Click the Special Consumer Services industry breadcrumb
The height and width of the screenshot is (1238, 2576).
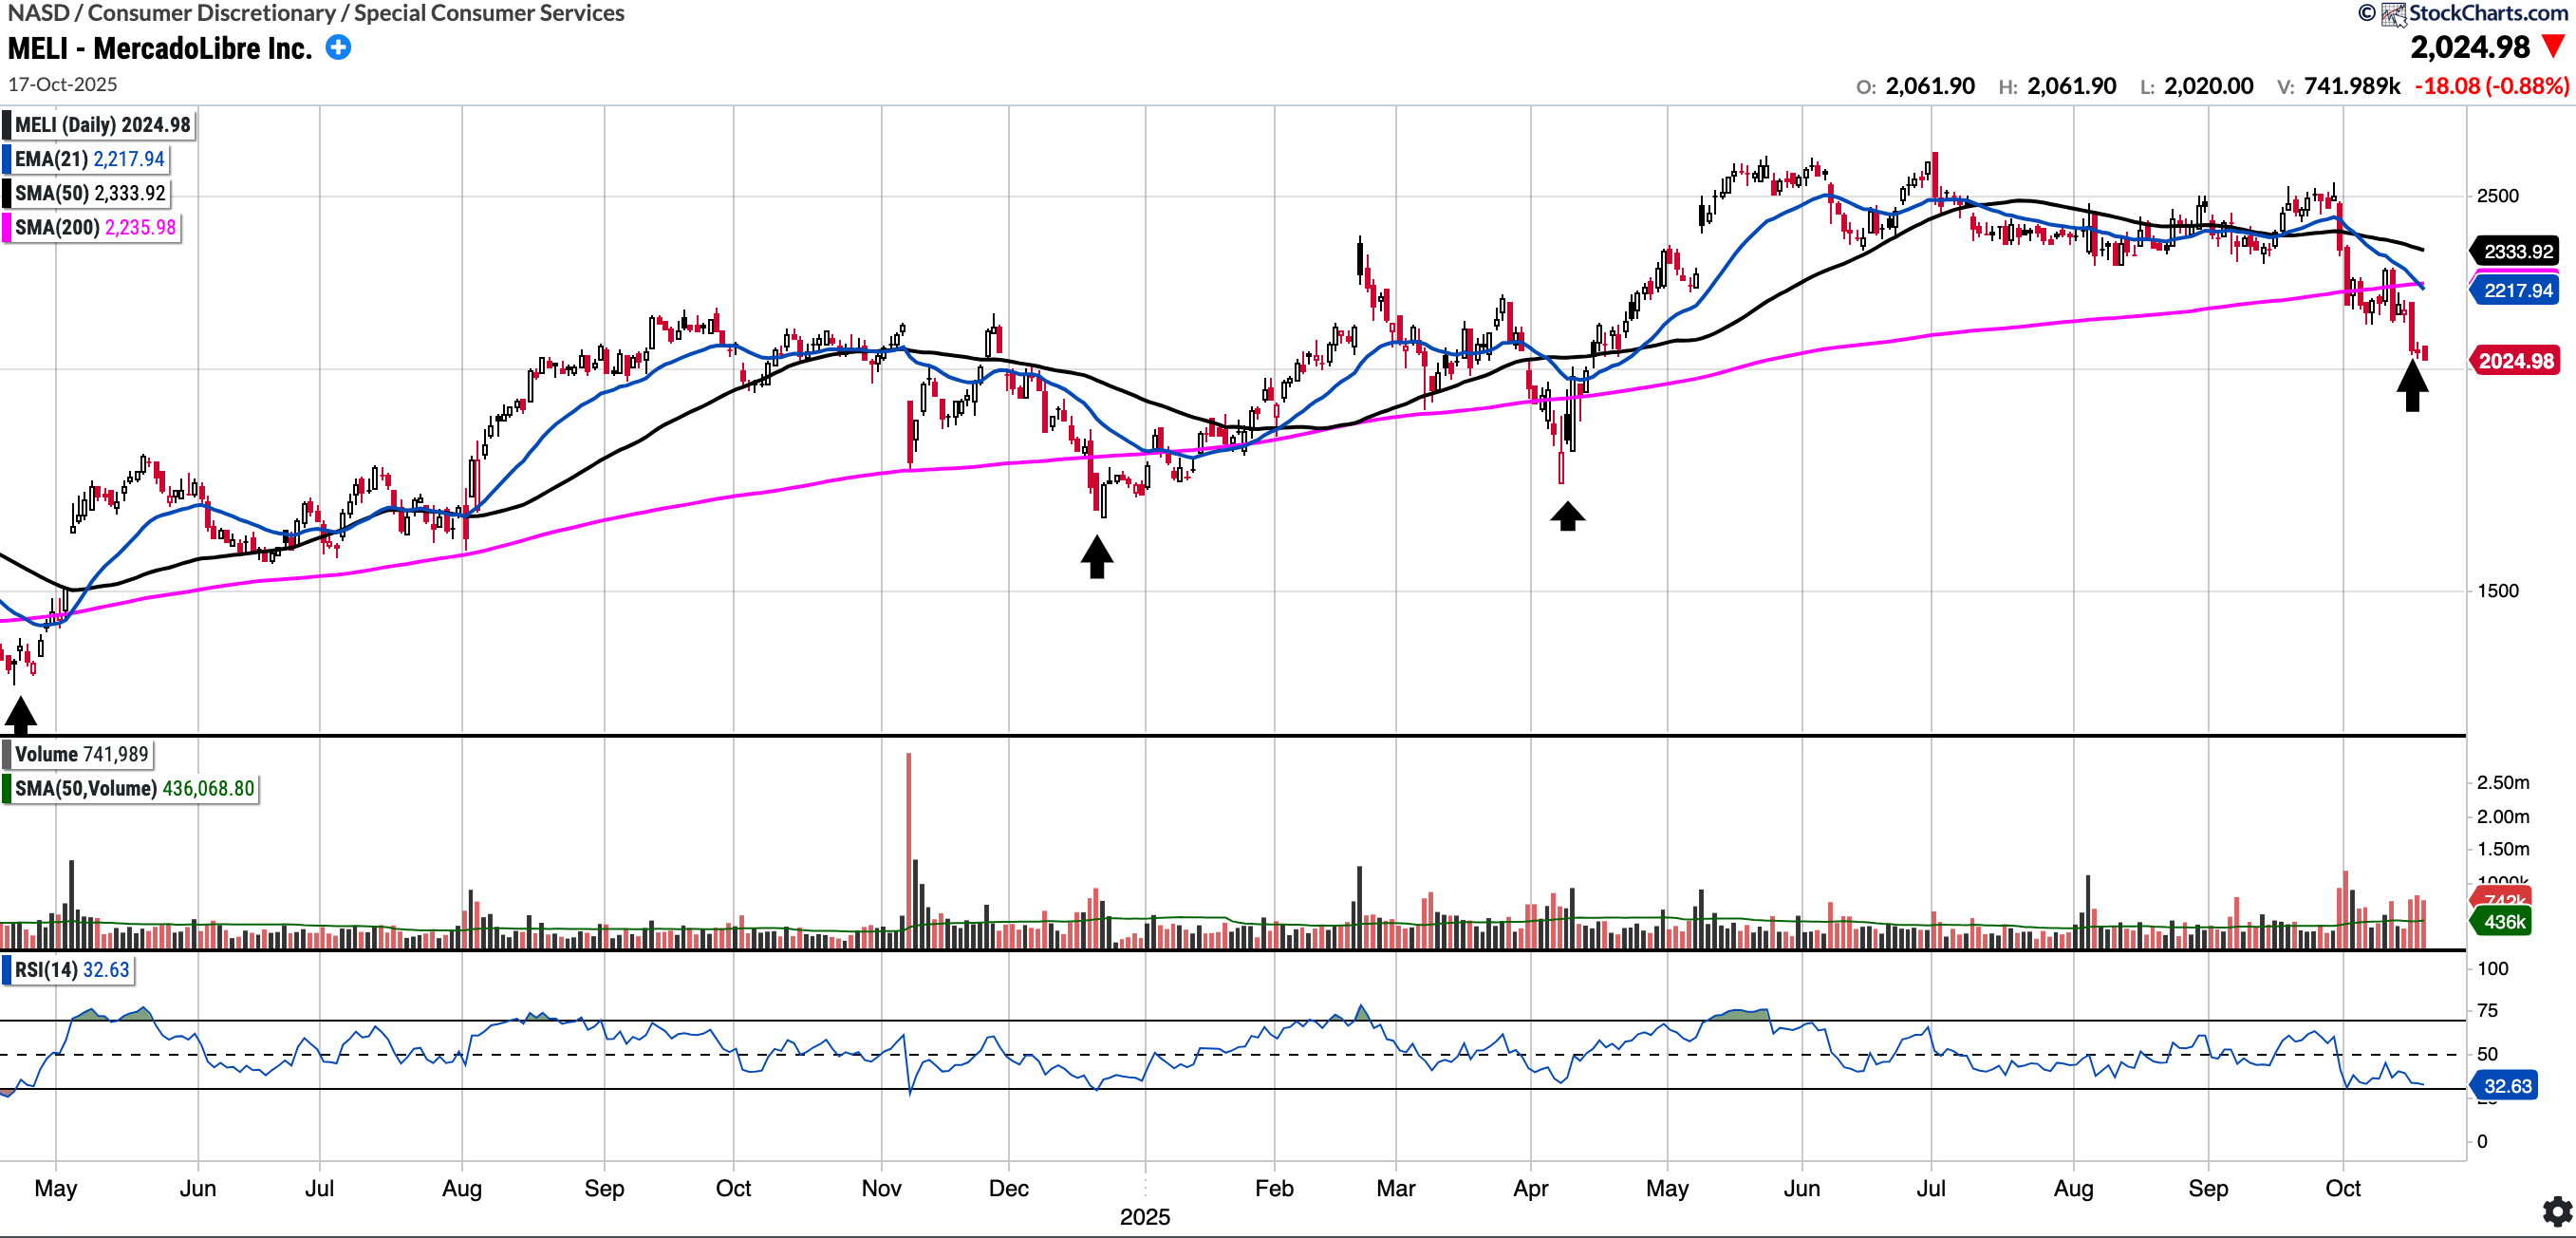(489, 13)
